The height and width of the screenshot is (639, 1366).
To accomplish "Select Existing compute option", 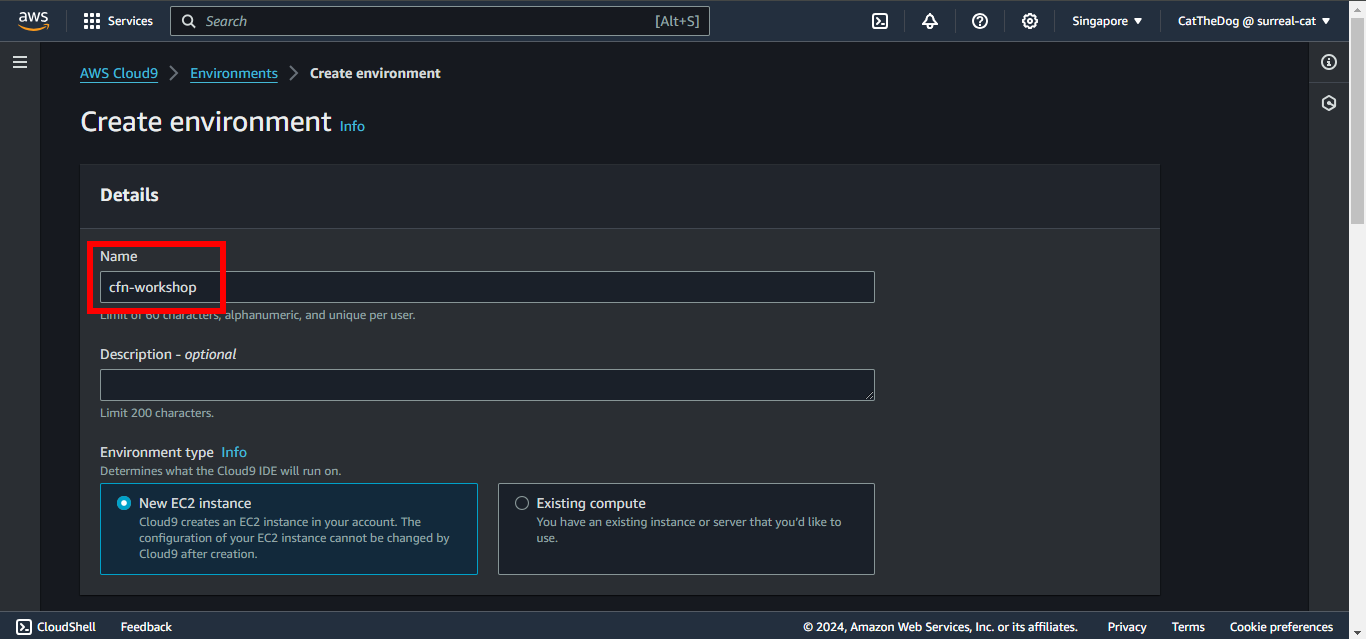I will pos(522,503).
